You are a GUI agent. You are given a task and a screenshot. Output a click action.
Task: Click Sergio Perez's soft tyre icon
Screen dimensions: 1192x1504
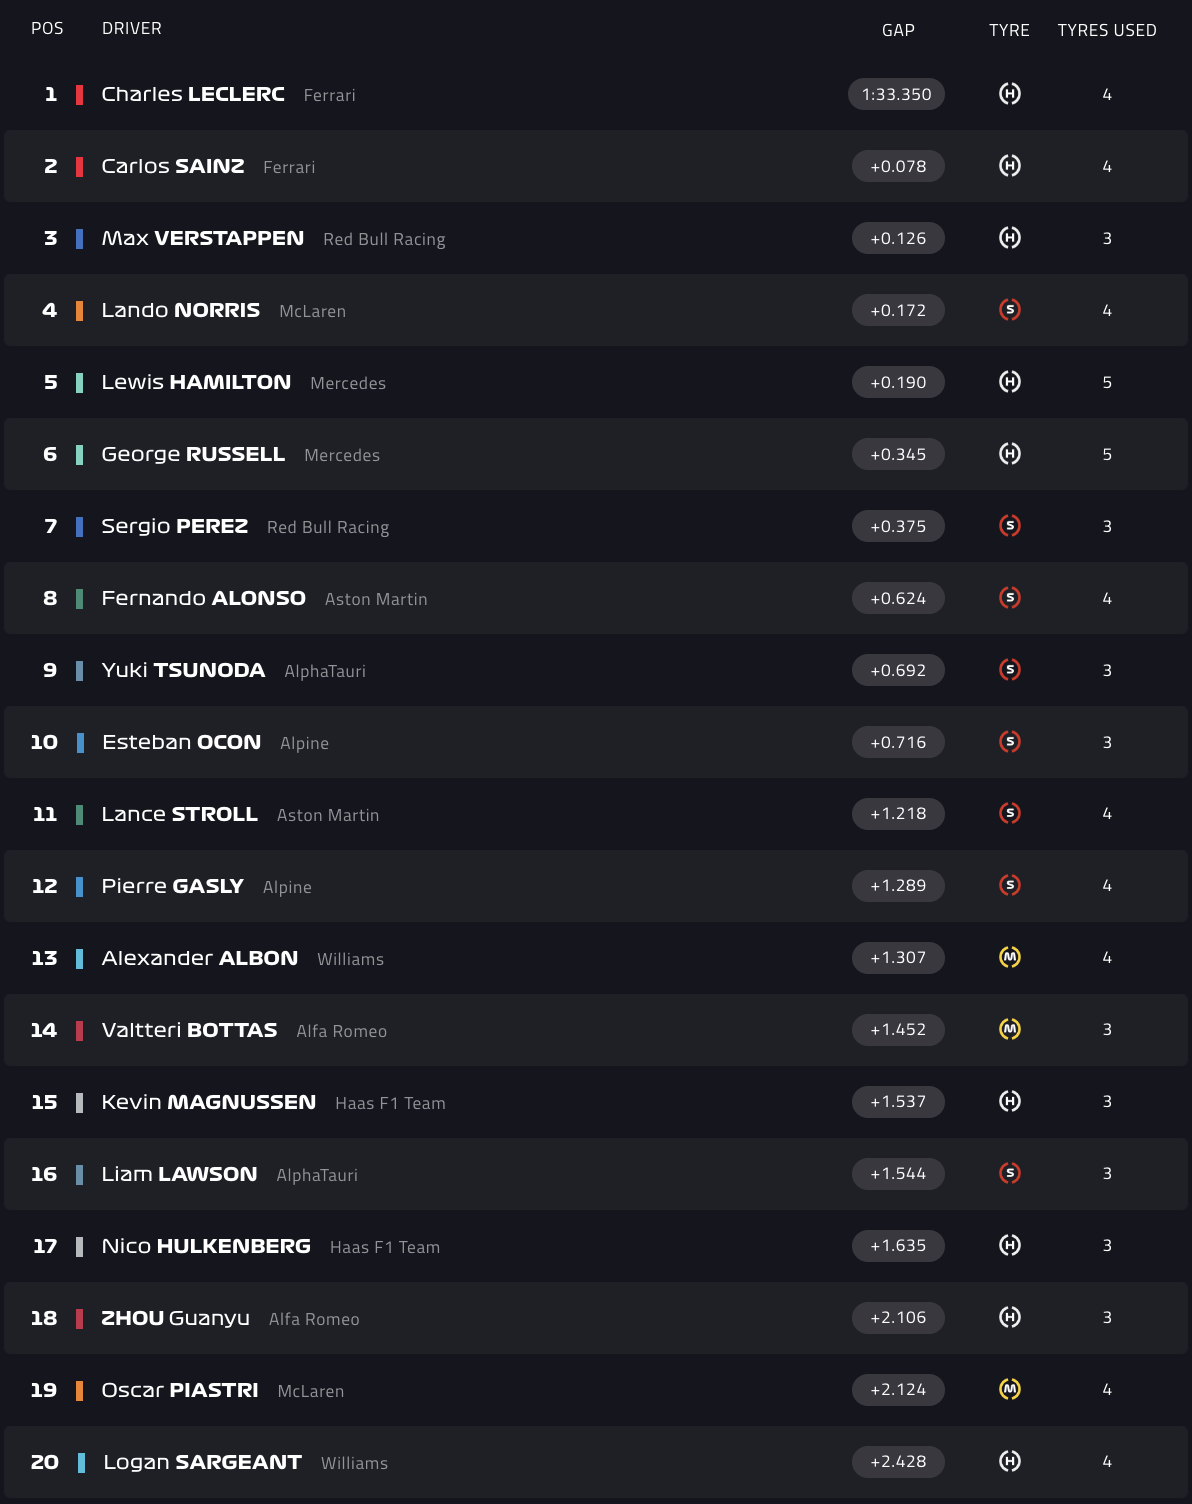[1010, 526]
